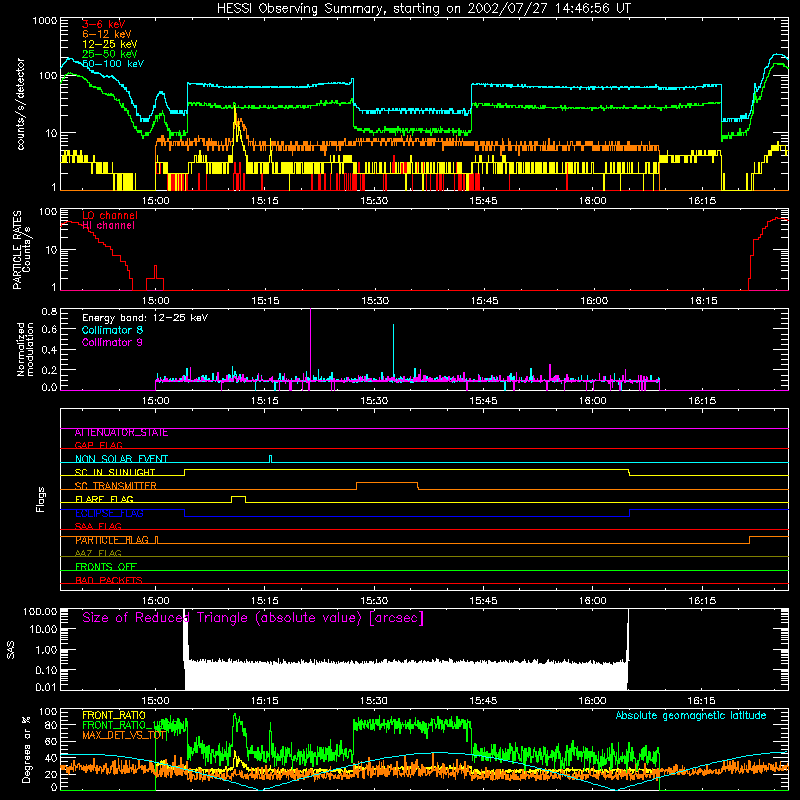Click the yellow FRONT_RATIO legend entry
The width and height of the screenshot is (800, 800).
pyautogui.click(x=114, y=715)
